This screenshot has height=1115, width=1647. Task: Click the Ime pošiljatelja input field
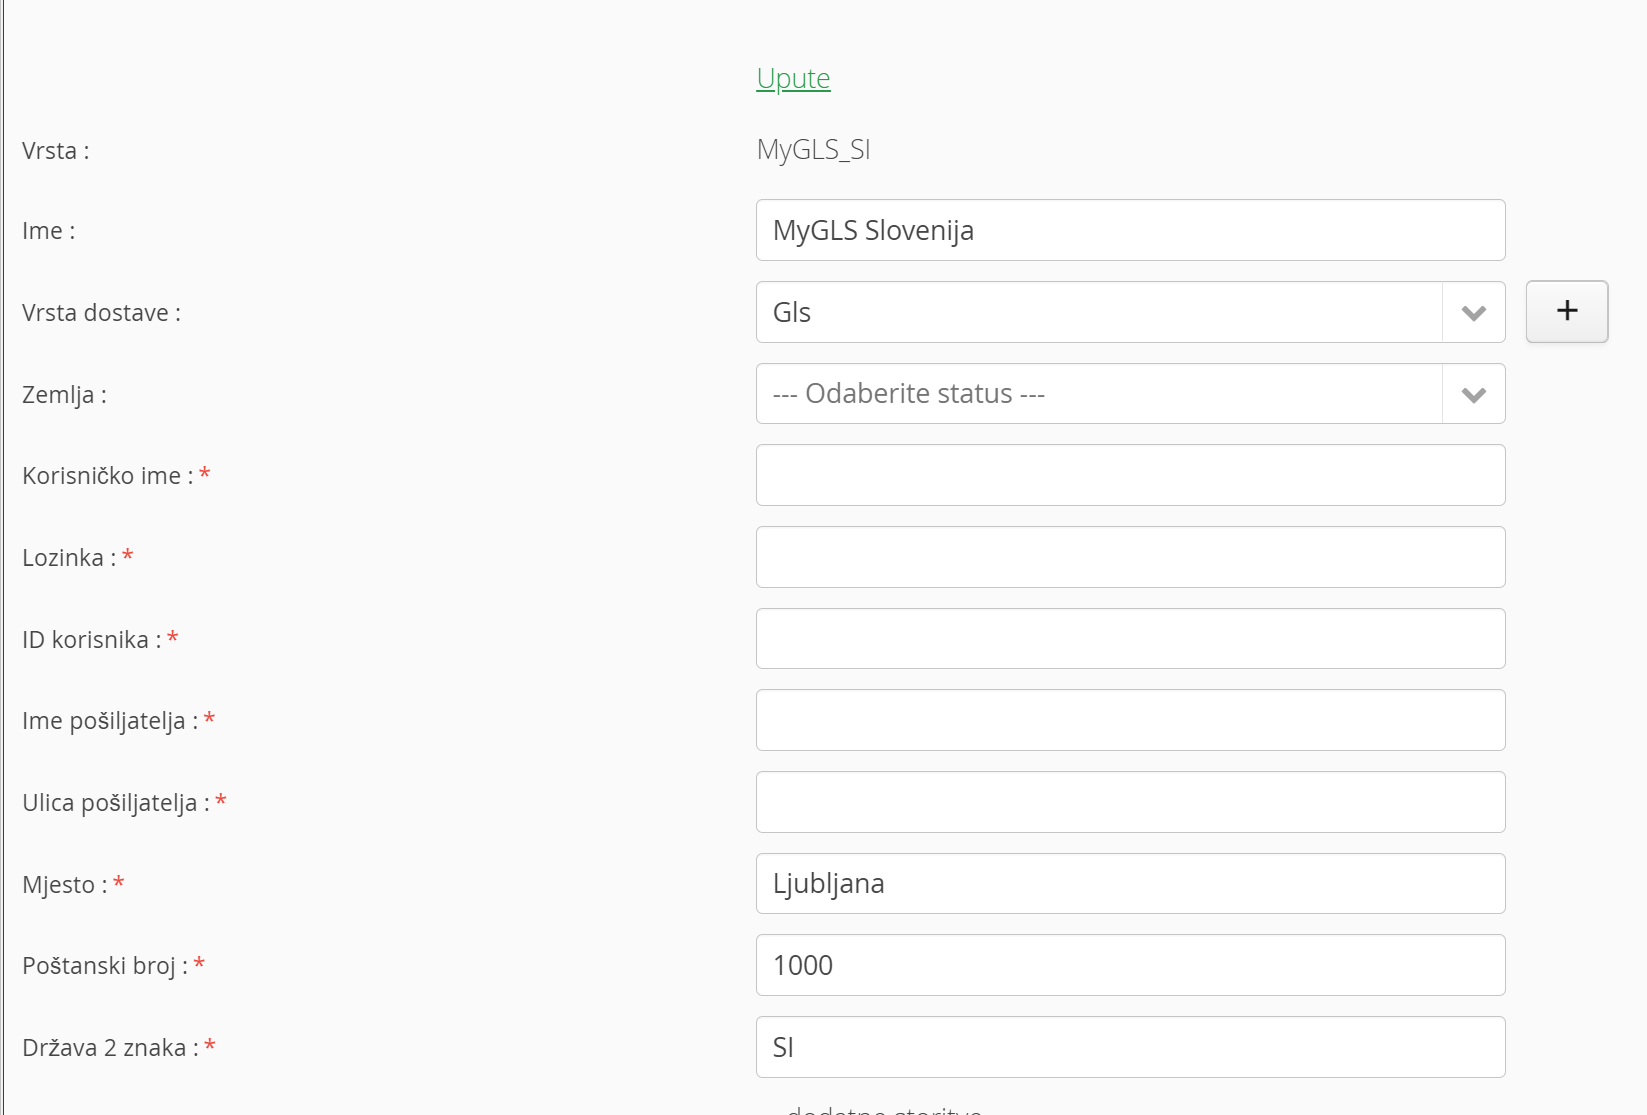coord(1131,720)
